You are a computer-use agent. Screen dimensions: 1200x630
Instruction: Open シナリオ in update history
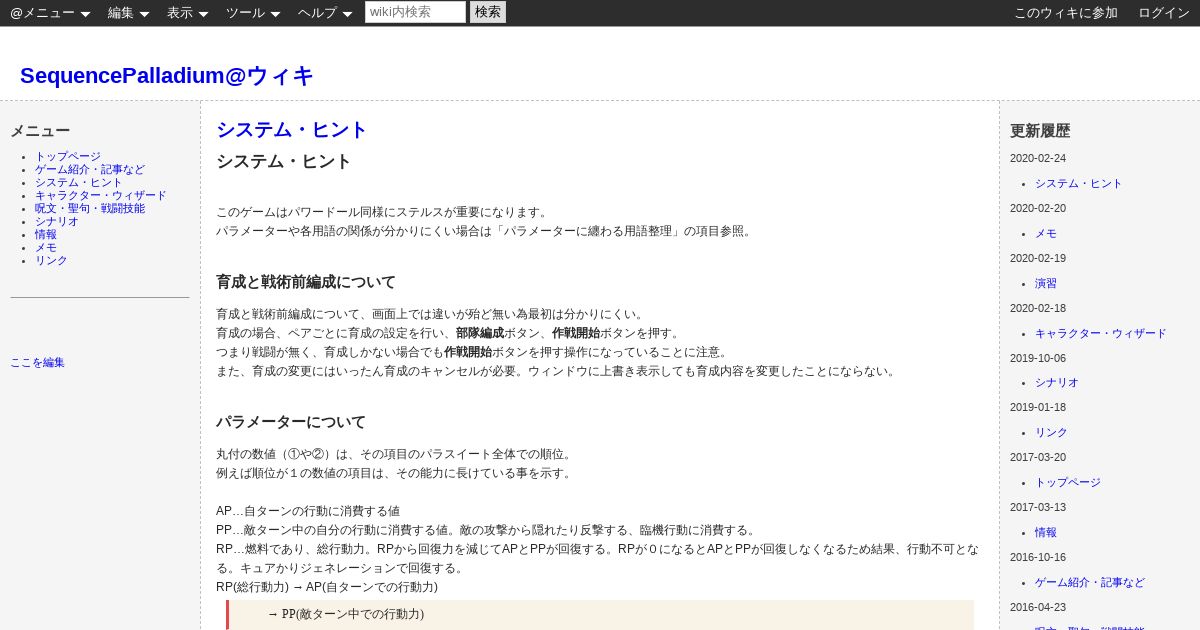(x=1057, y=383)
